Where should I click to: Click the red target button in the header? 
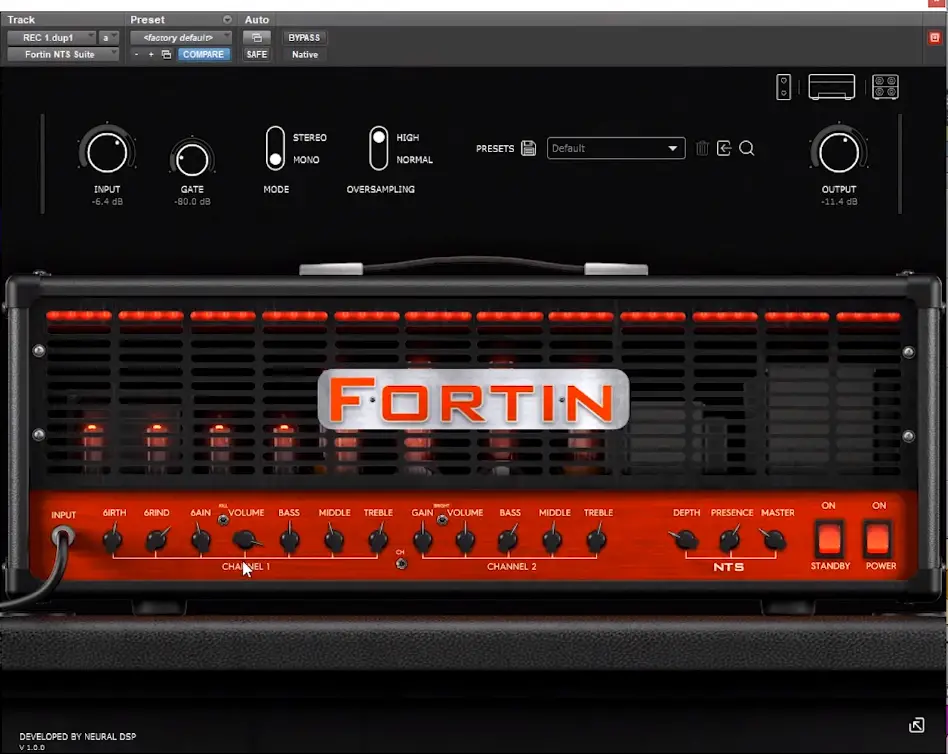(934, 37)
